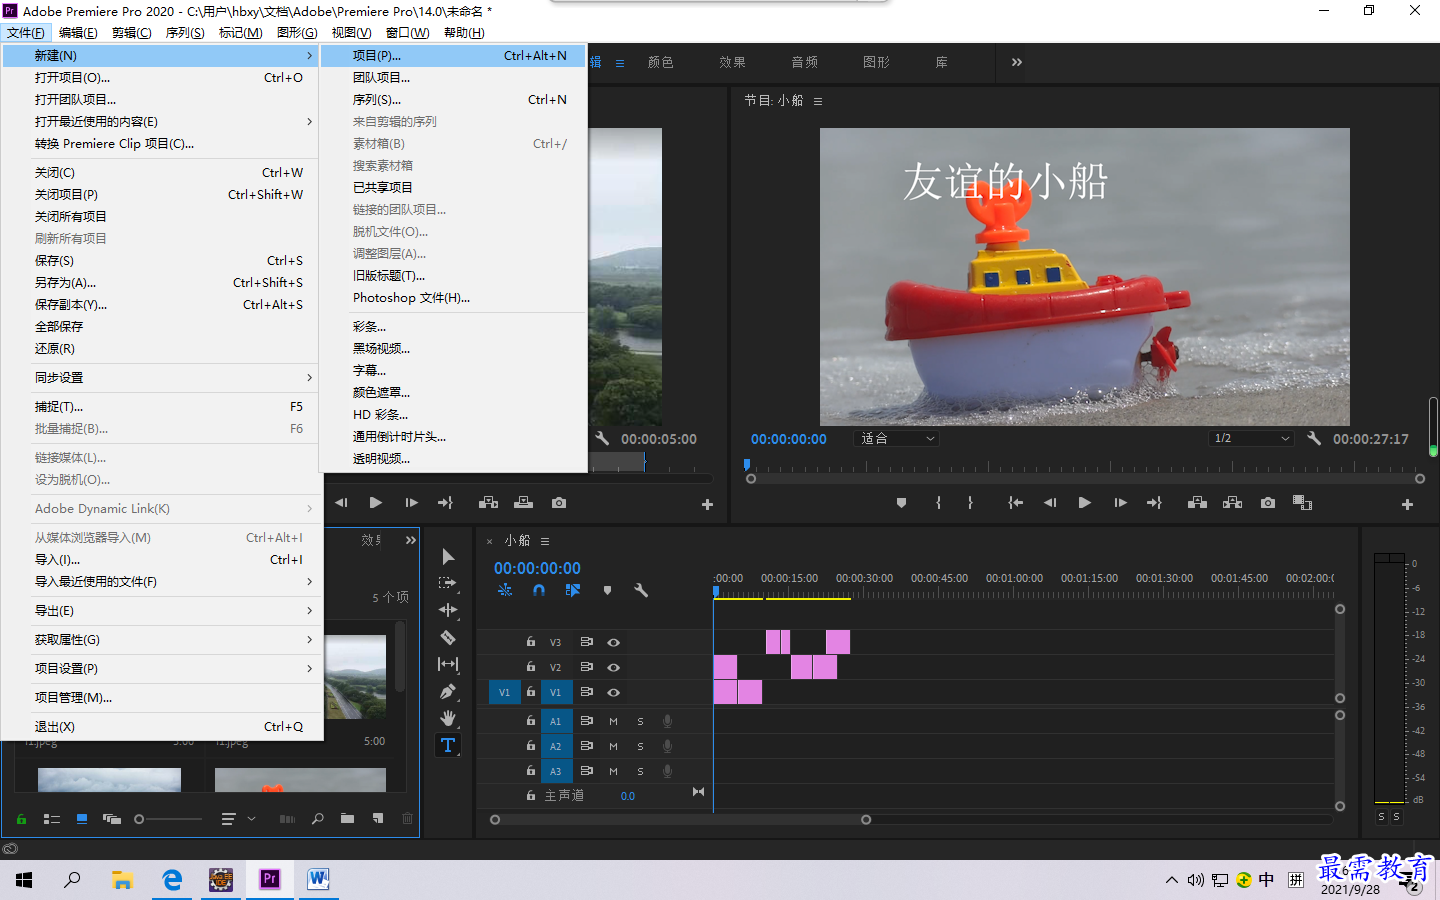Click Overwrite button in Source monitor
The image size is (1440, 900).
(523, 503)
